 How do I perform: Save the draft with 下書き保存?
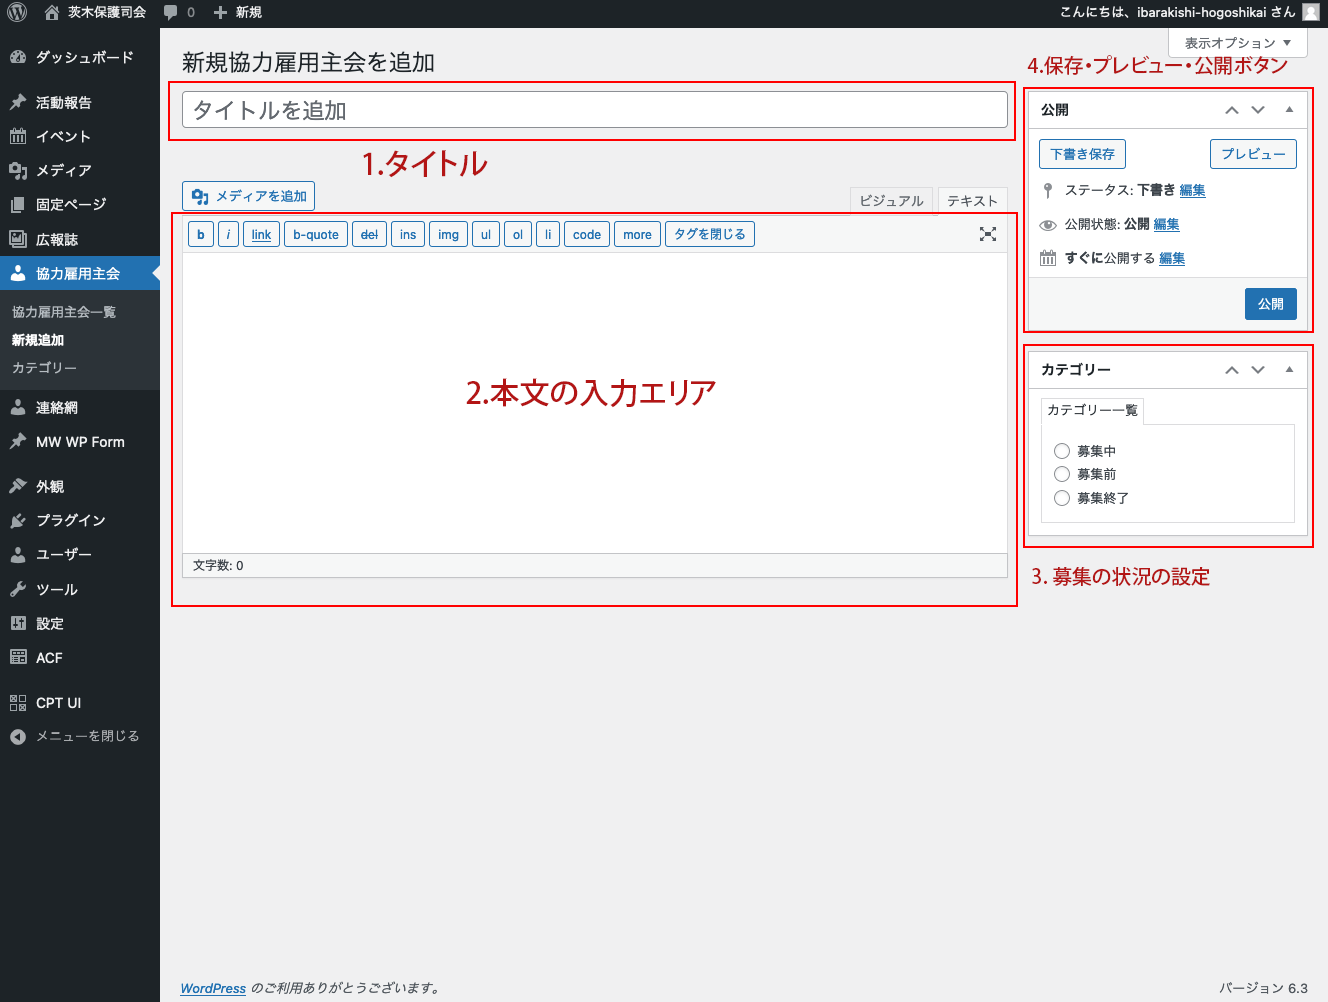point(1082,153)
